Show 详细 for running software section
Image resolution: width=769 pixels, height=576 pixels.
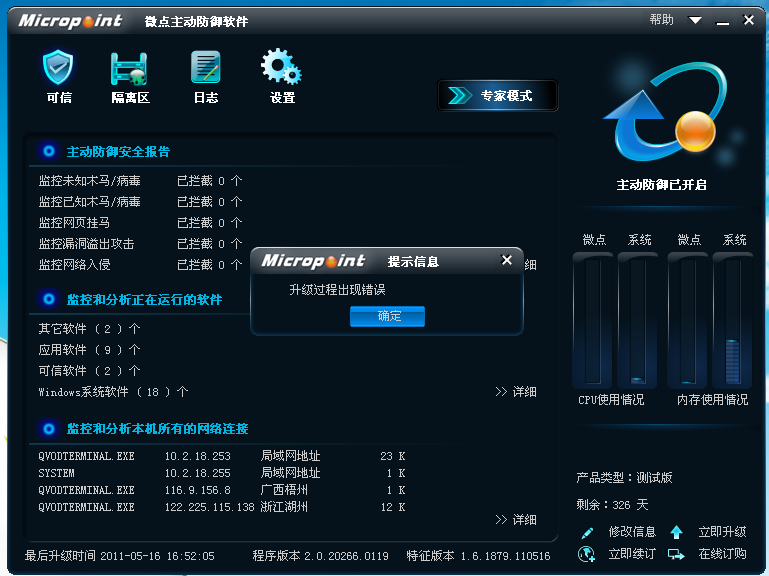click(515, 392)
